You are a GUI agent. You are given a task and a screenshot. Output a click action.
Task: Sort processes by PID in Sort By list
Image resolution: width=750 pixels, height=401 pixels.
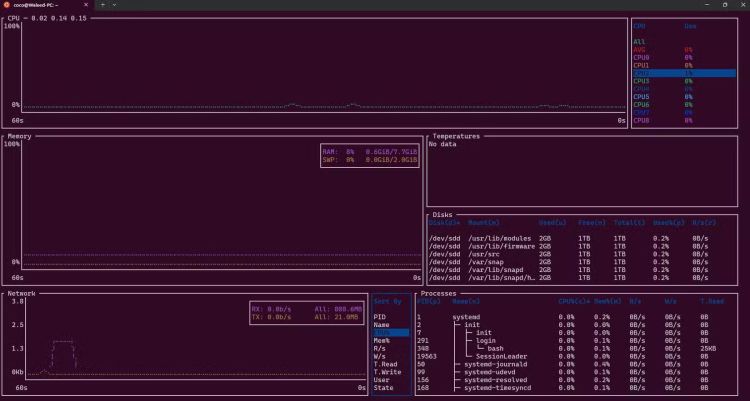tap(379, 317)
